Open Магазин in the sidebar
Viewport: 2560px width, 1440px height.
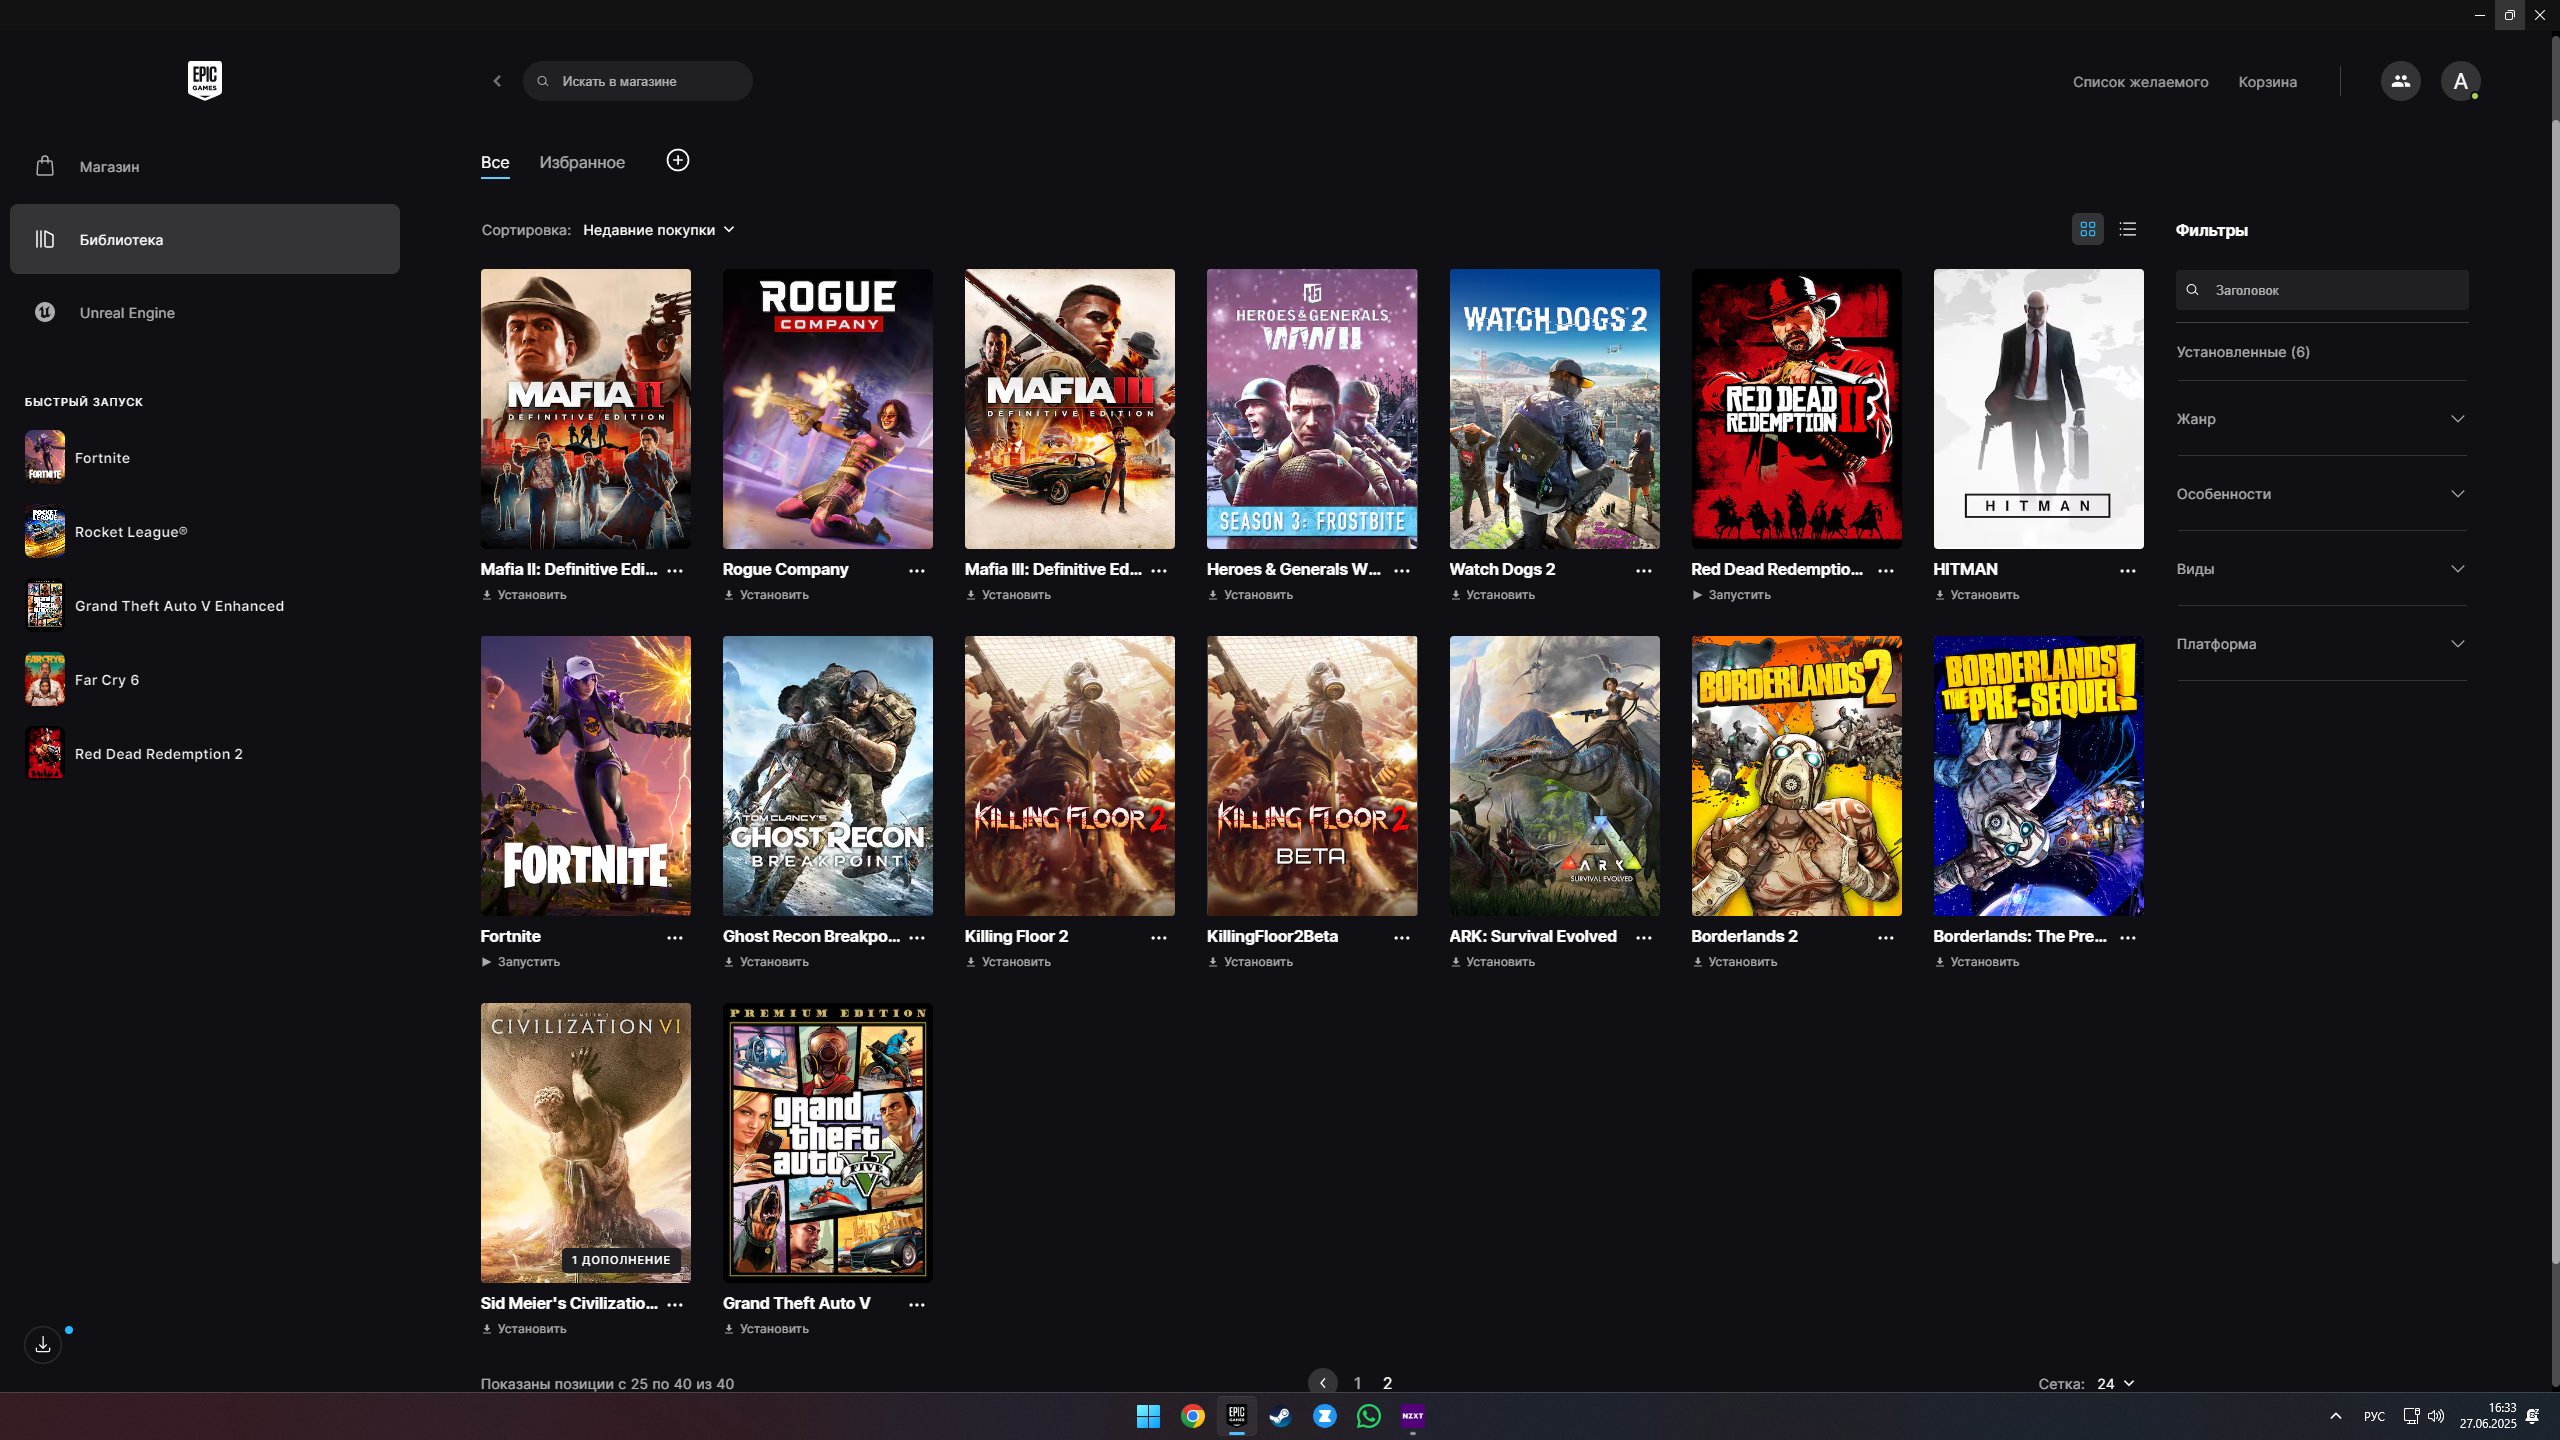205,166
